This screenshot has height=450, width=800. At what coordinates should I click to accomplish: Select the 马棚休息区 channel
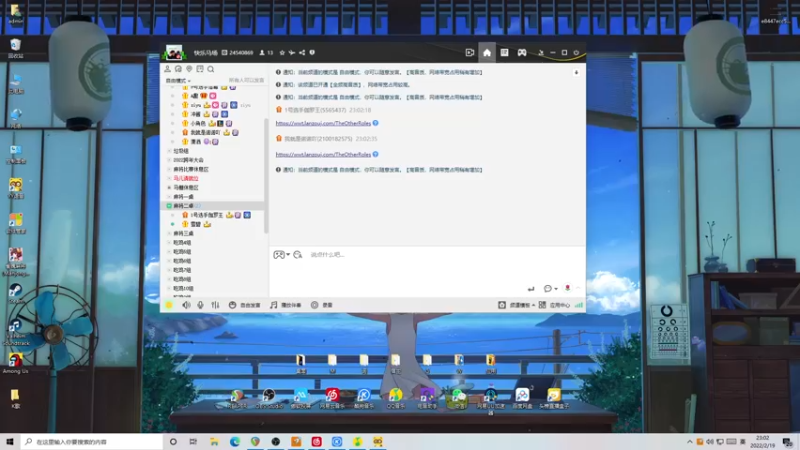point(186,188)
